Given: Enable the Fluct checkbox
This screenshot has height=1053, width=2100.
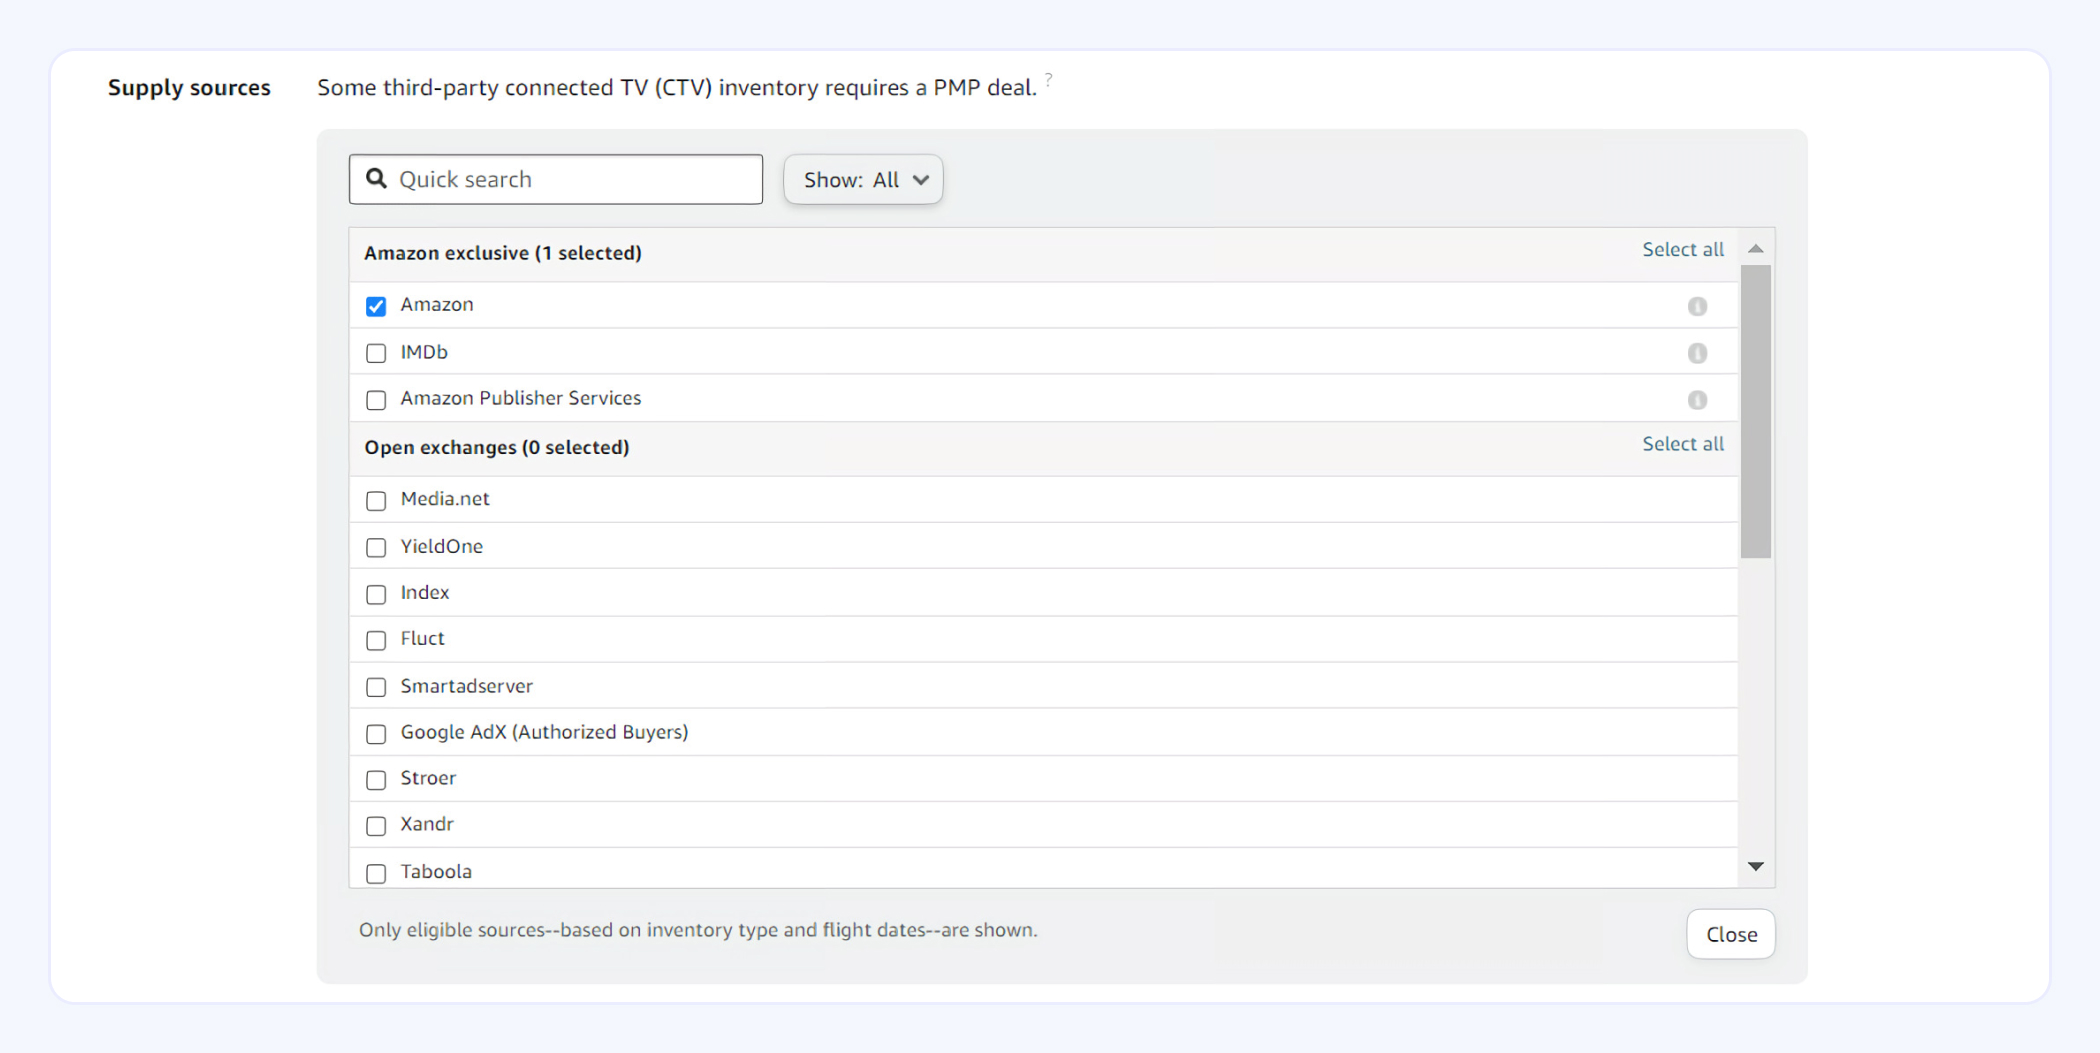Looking at the screenshot, I should pyautogui.click(x=376, y=640).
